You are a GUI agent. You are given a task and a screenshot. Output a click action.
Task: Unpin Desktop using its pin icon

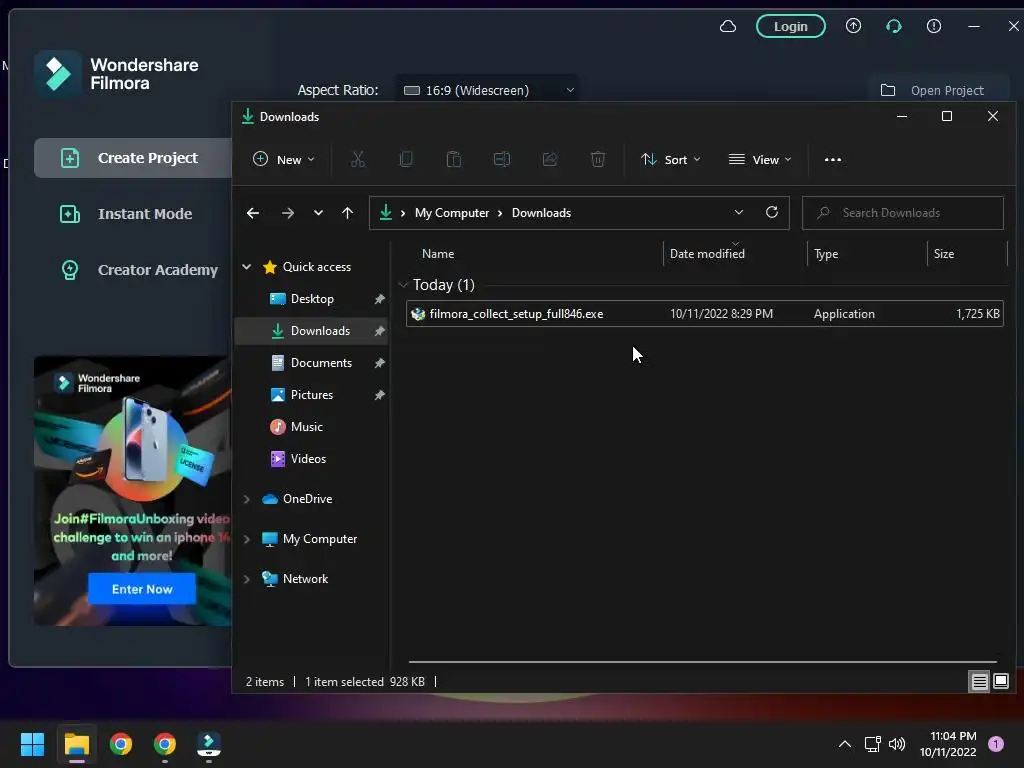point(379,299)
